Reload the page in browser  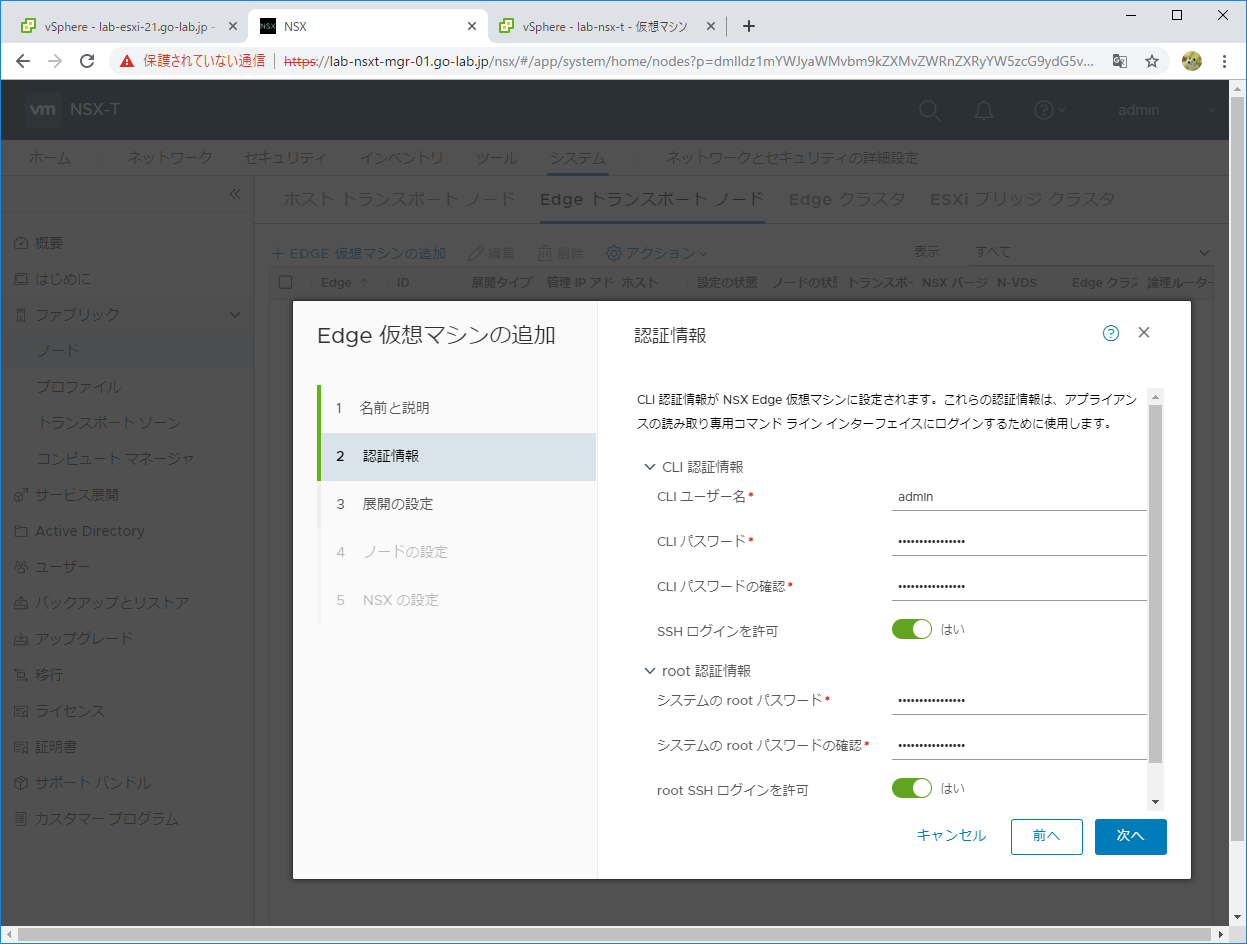tap(87, 61)
